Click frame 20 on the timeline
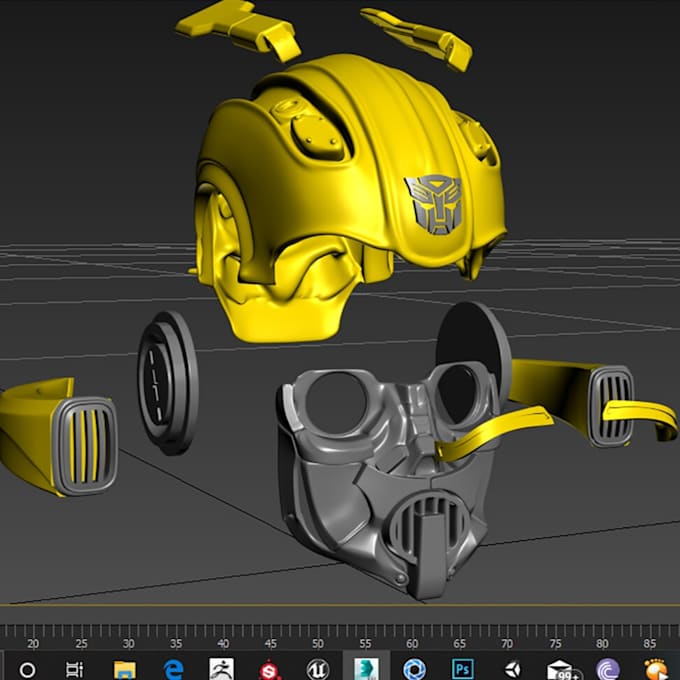The height and width of the screenshot is (680, 680). pos(33,644)
